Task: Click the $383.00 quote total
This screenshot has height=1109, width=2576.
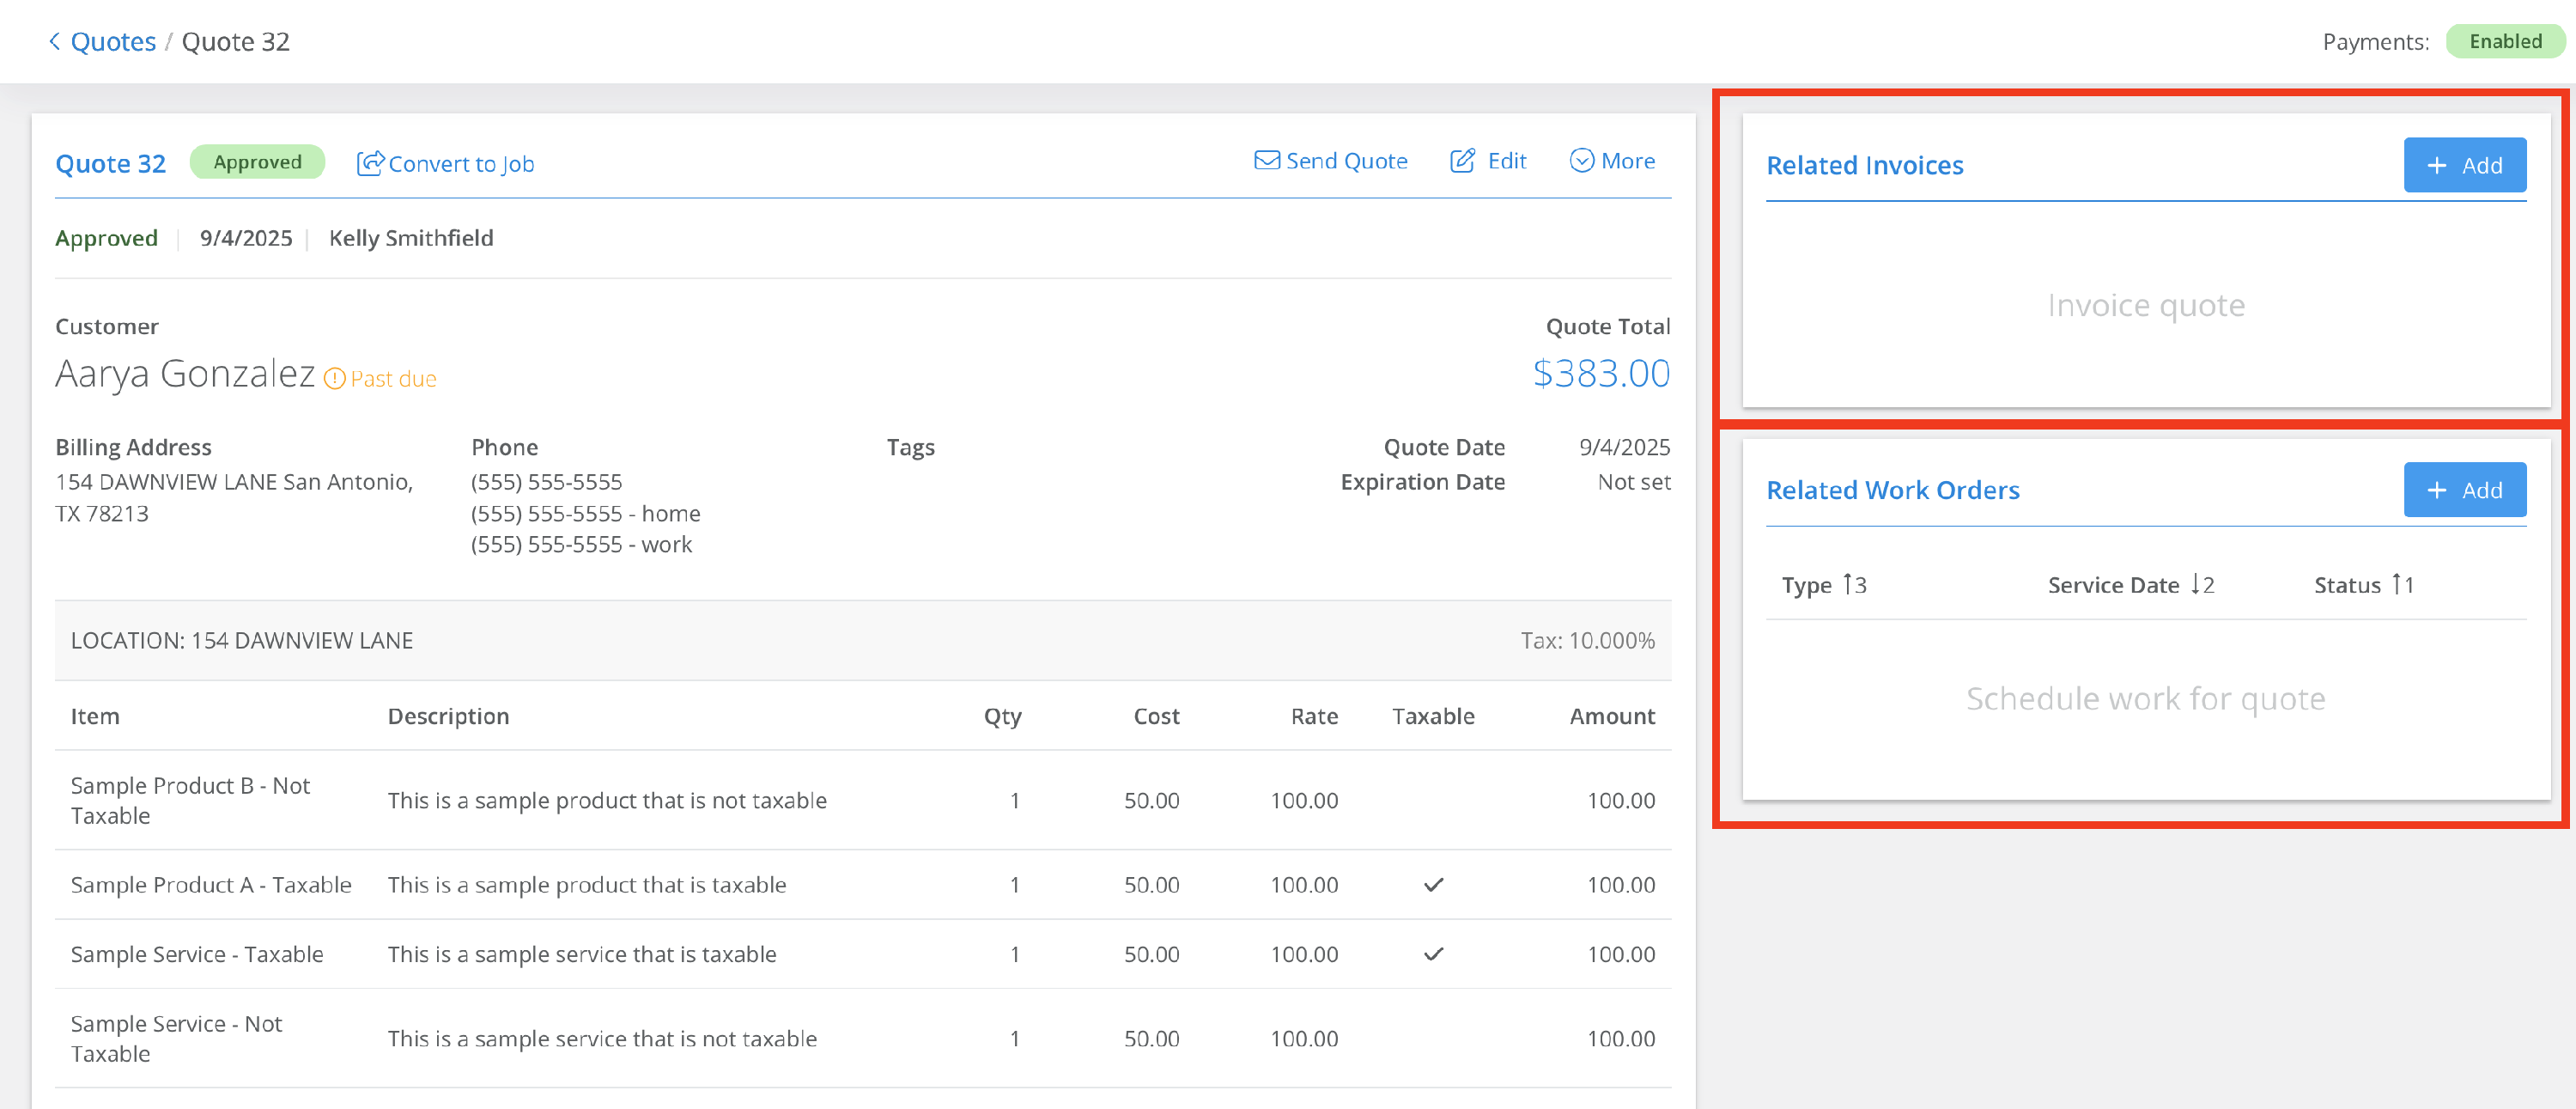Action: 1601,374
